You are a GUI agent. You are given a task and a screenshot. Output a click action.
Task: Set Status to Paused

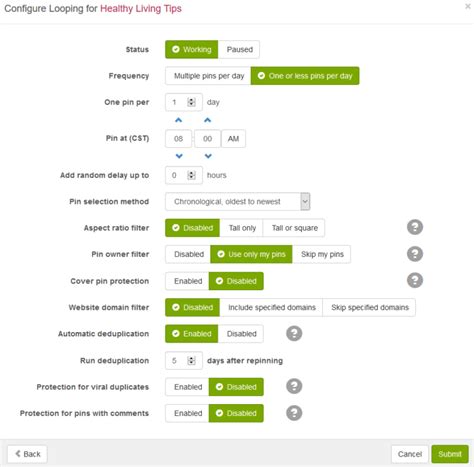click(x=239, y=49)
